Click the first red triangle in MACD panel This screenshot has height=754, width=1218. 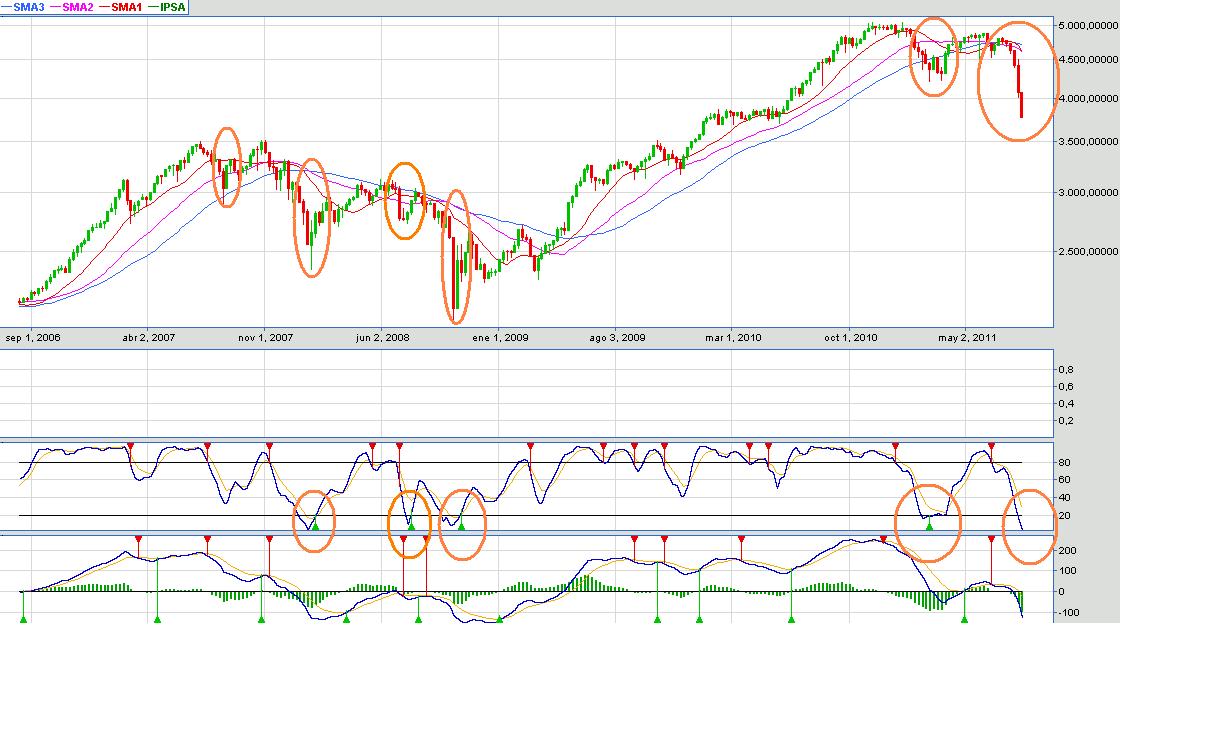[x=139, y=539]
